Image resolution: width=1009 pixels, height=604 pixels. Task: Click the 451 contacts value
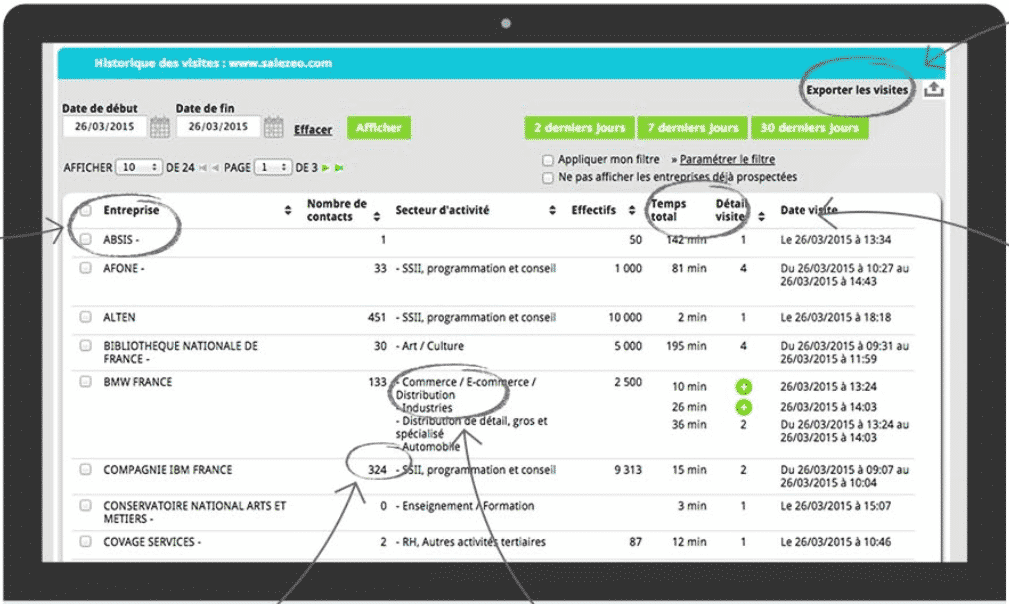tap(376, 317)
